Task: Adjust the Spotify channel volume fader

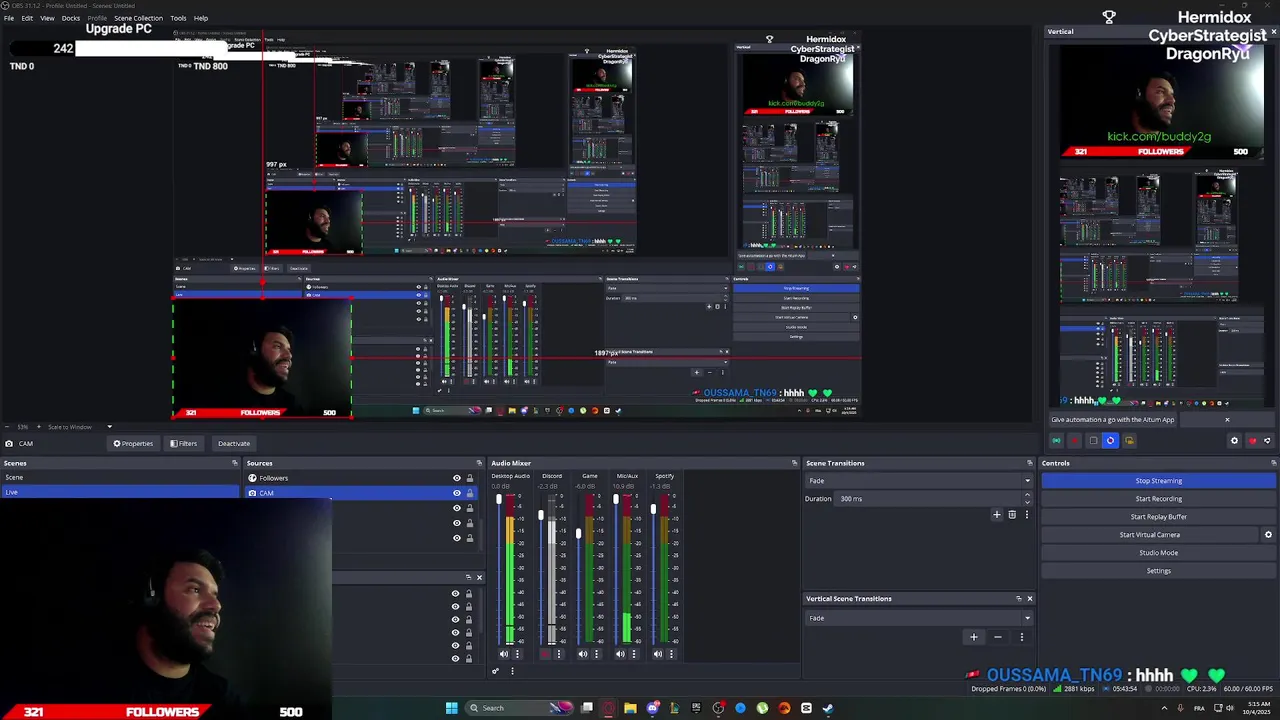Action: [652, 509]
